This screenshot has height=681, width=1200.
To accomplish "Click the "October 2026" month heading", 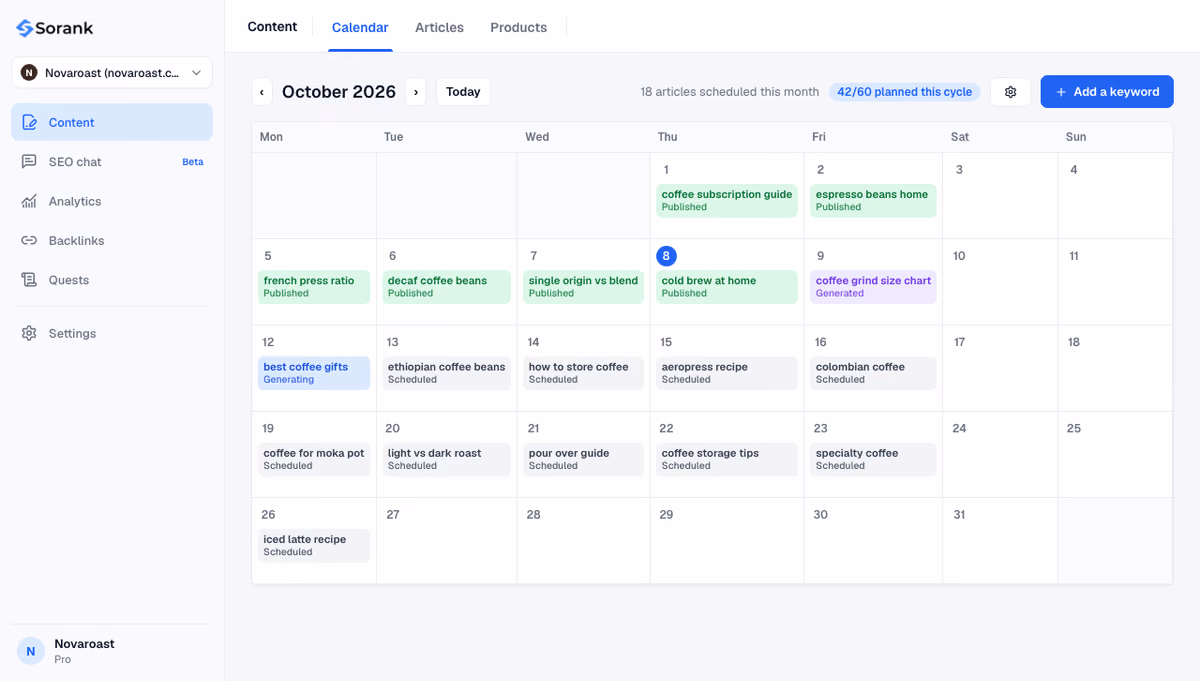I will 339,92.
